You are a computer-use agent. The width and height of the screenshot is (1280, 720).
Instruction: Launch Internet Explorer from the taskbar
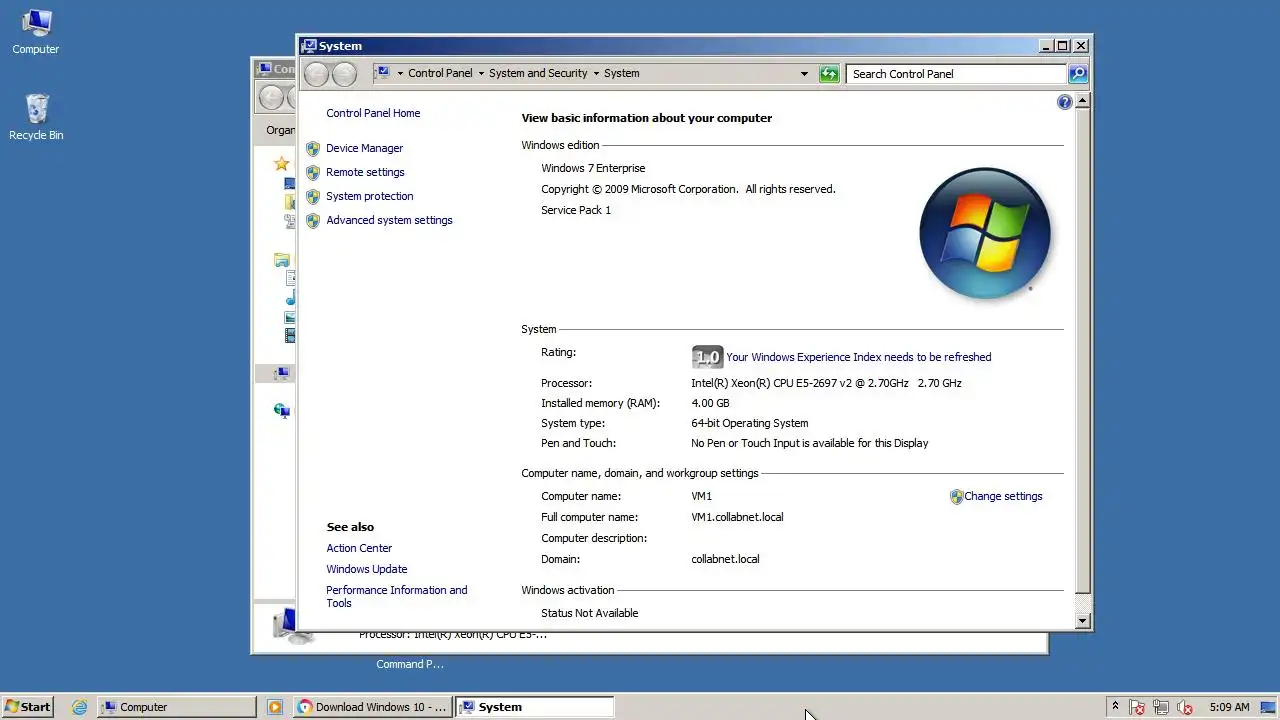click(79, 707)
